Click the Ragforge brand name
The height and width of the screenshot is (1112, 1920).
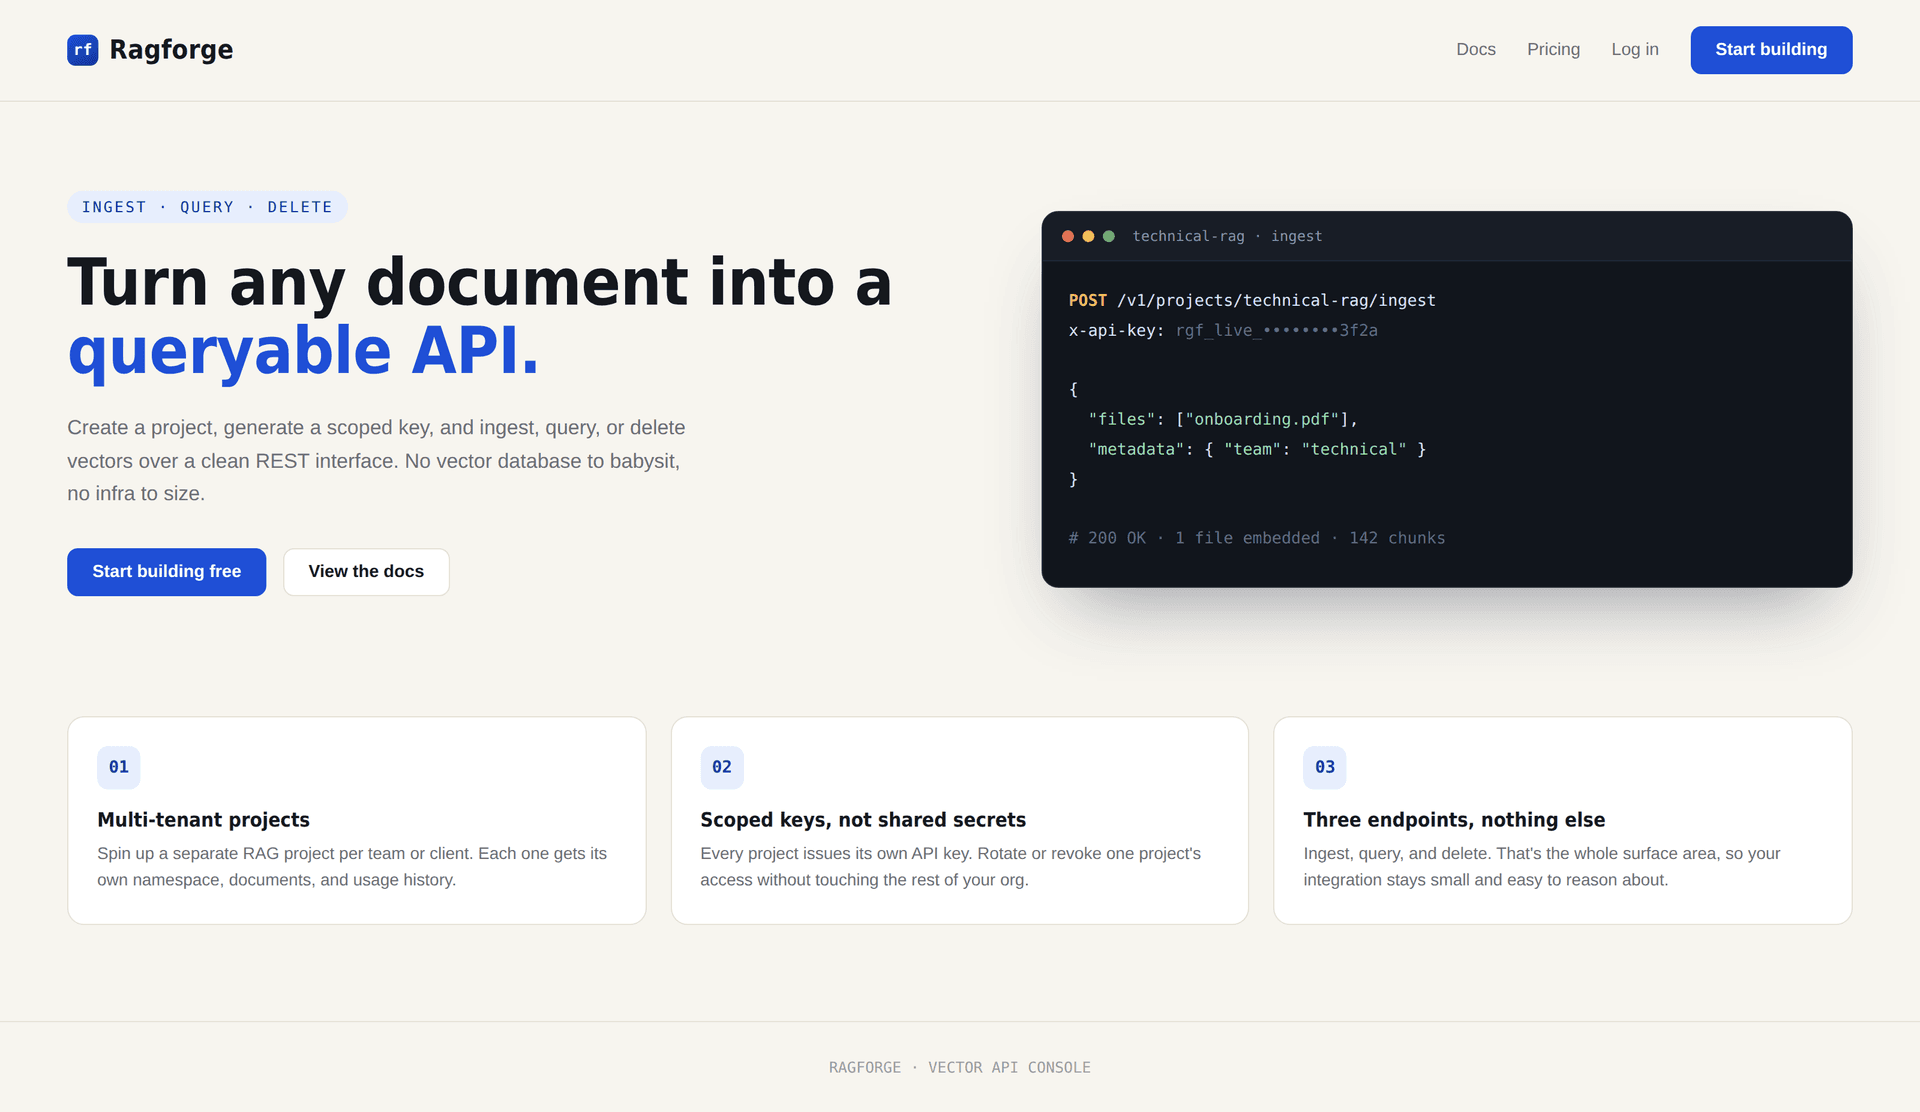point(171,50)
